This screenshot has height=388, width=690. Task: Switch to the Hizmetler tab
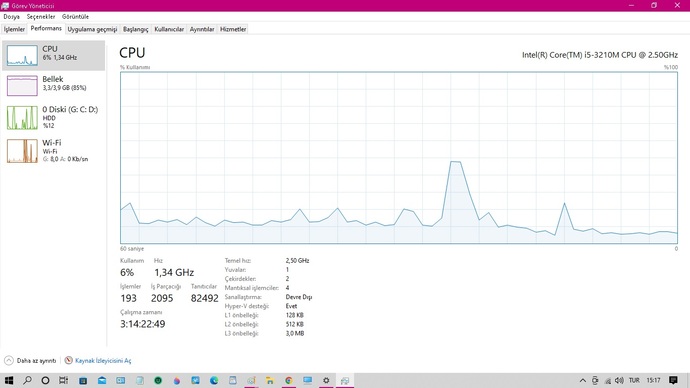point(233,29)
